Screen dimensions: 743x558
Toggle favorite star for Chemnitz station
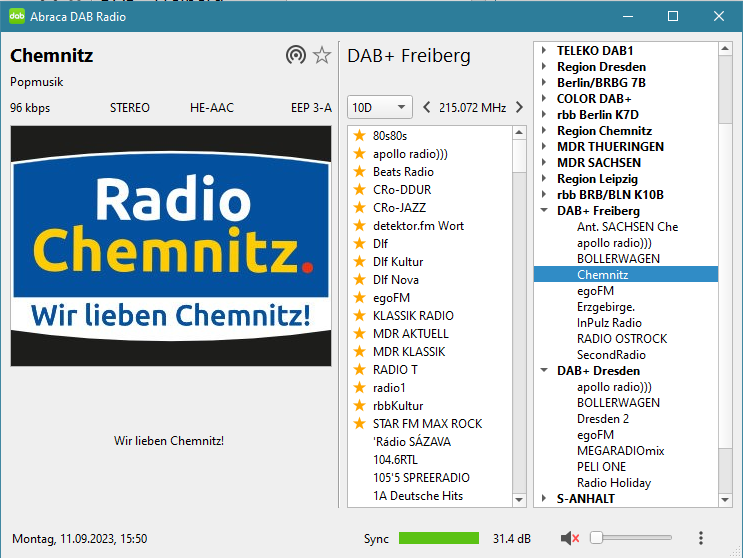tap(322, 55)
